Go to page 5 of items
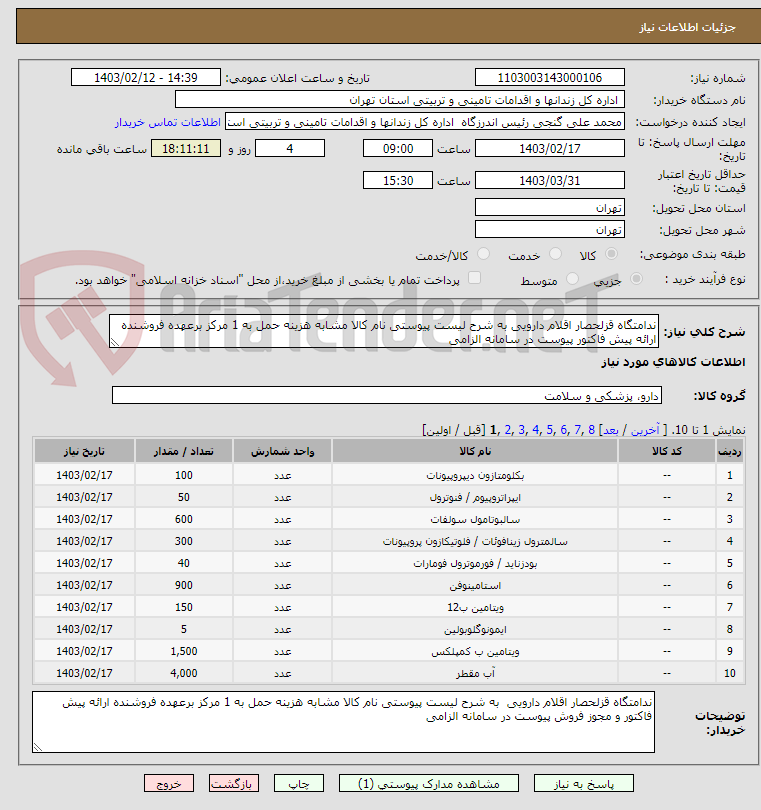Image resolution: width=761 pixels, height=810 pixels. coord(549,430)
